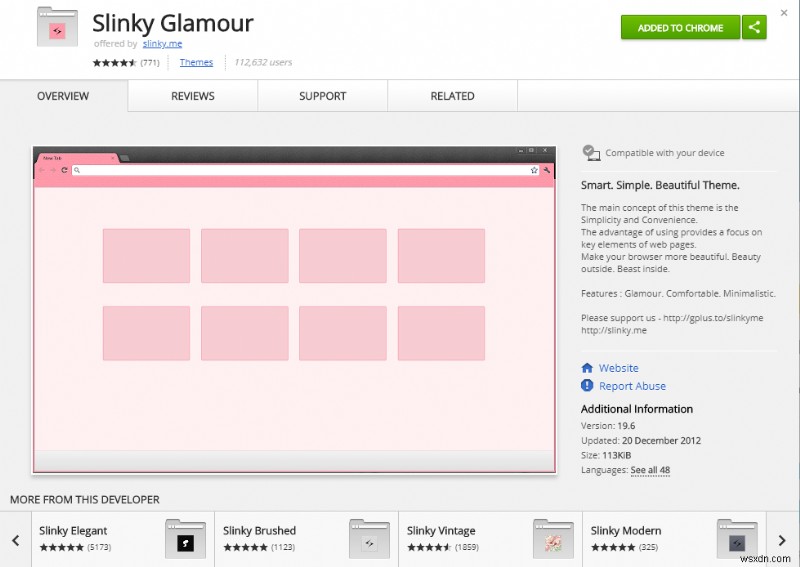800x567 pixels.
Task: Open the Themes category link
Action: click(x=196, y=62)
